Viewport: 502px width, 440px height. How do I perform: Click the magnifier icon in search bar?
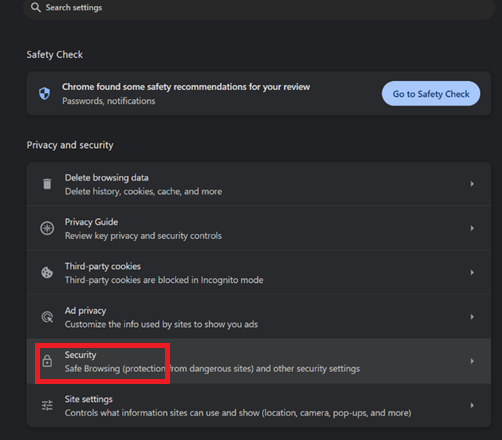[x=36, y=7]
